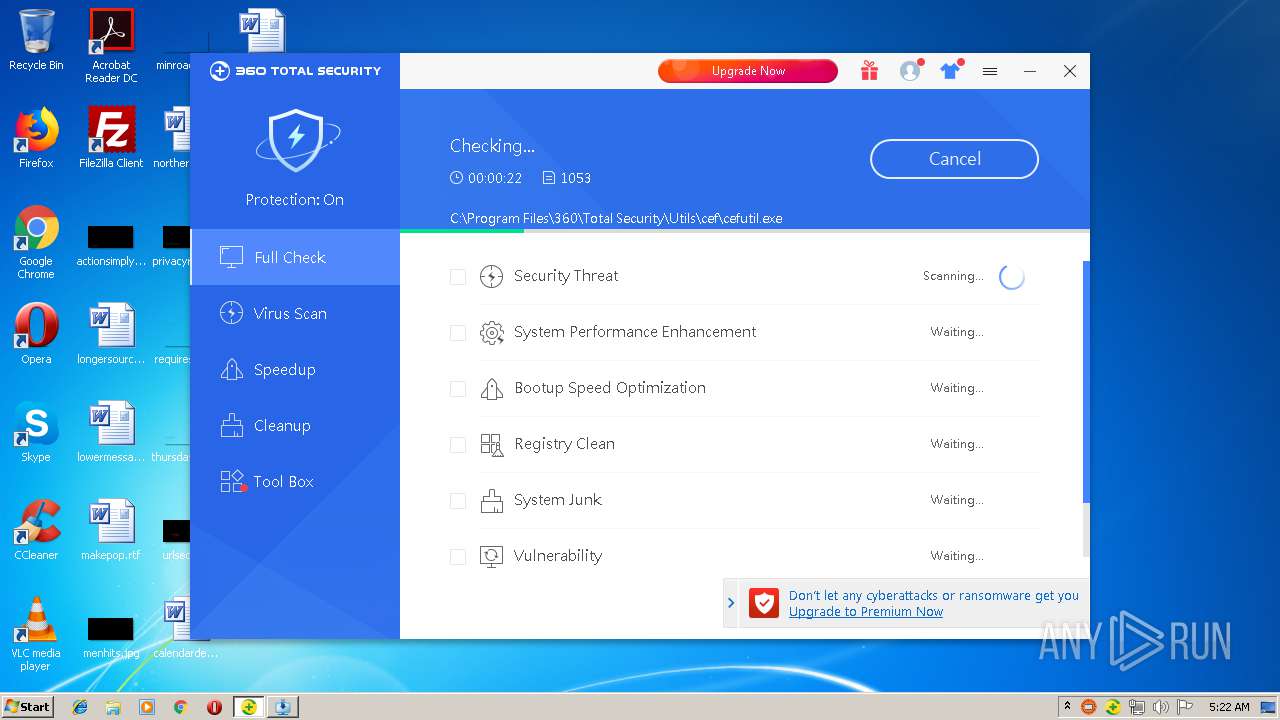Click the scan progress bar
This screenshot has width=1280, height=720.
[x=744, y=231]
